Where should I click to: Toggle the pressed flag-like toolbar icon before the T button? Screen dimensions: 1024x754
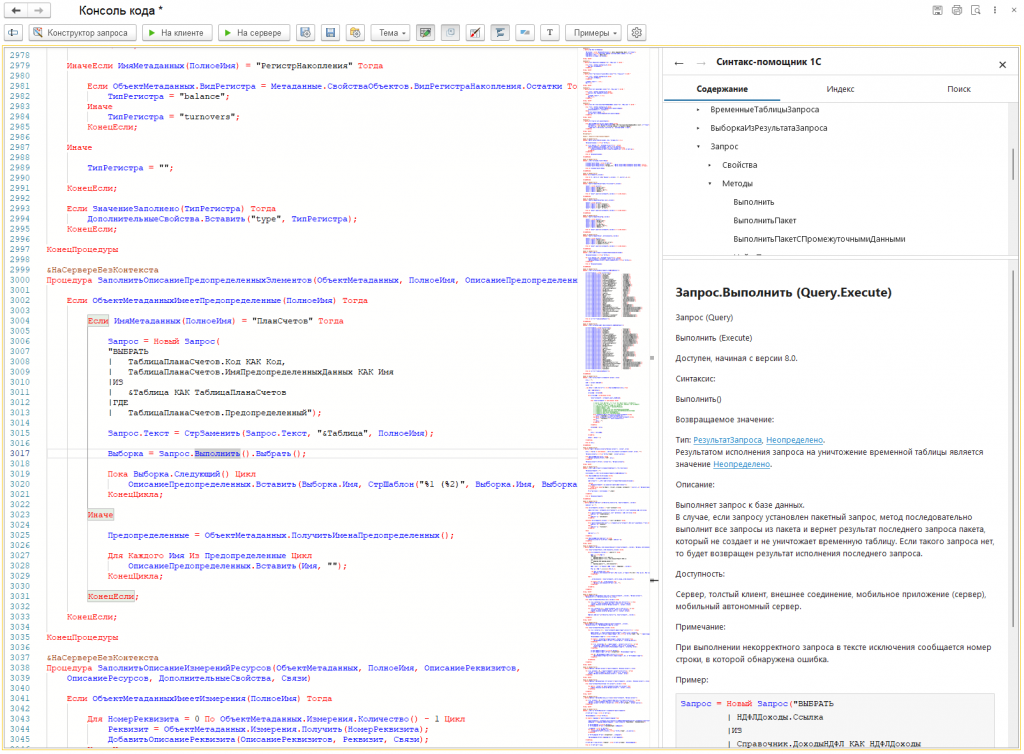point(500,33)
